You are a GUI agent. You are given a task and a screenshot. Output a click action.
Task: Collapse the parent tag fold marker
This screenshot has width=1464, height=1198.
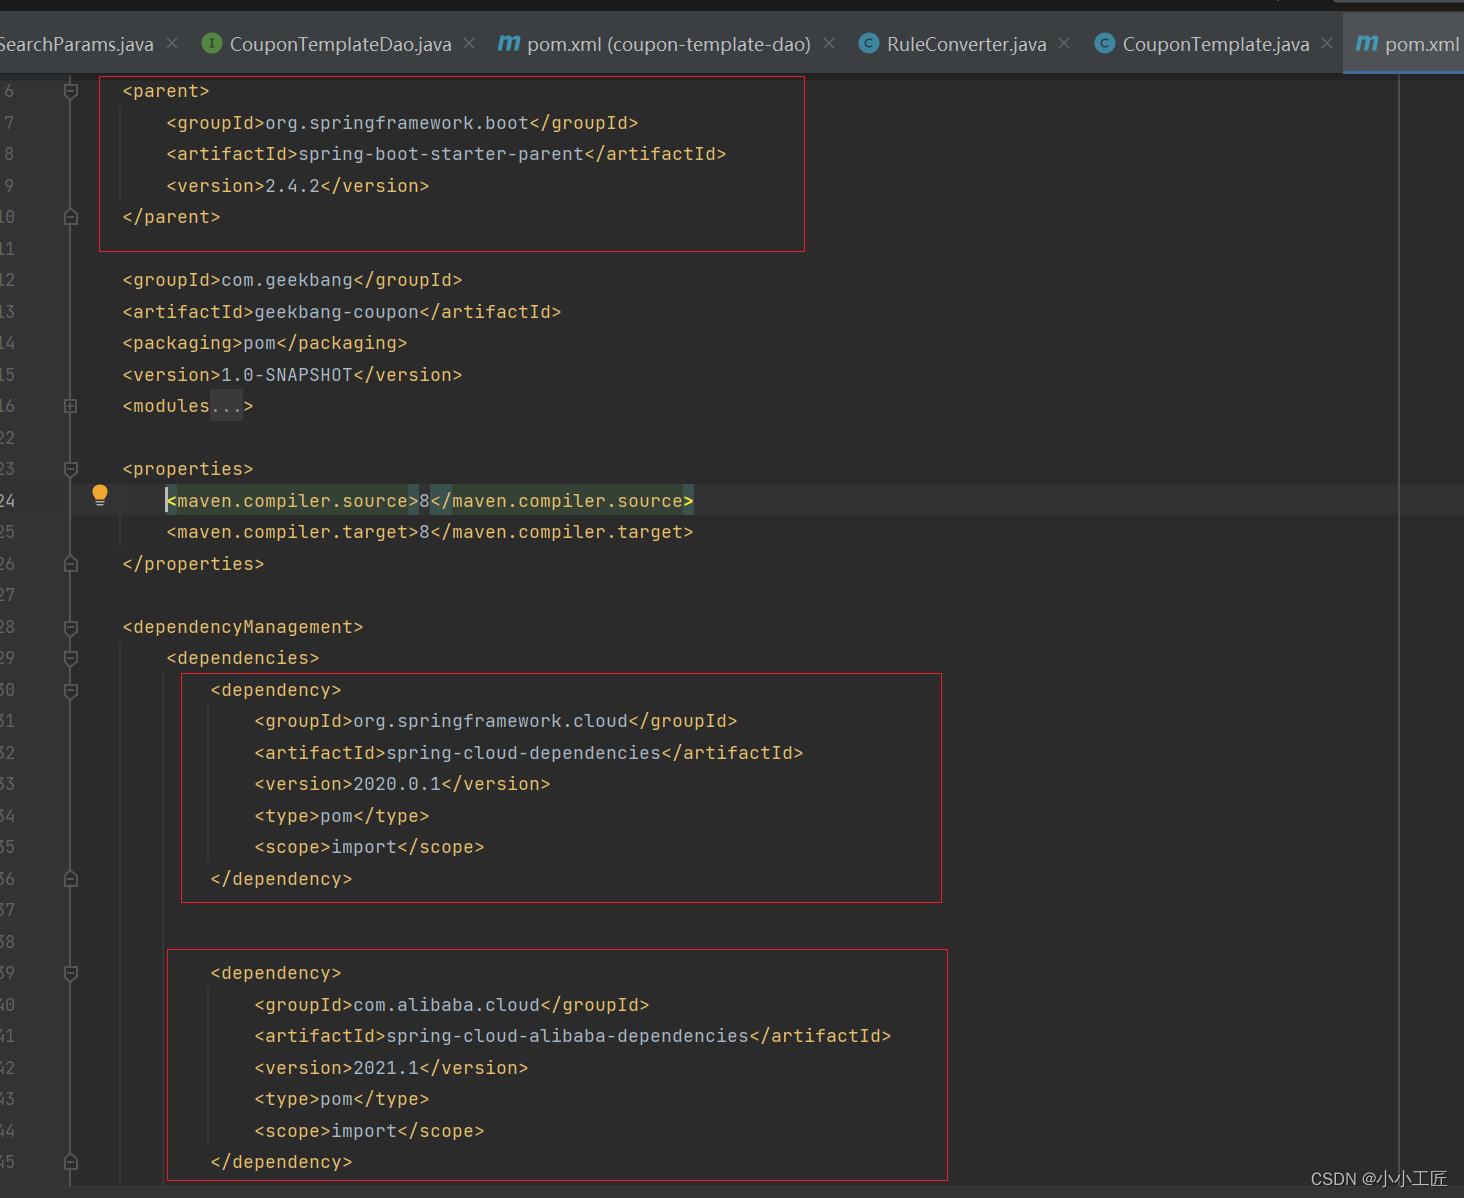[71, 91]
